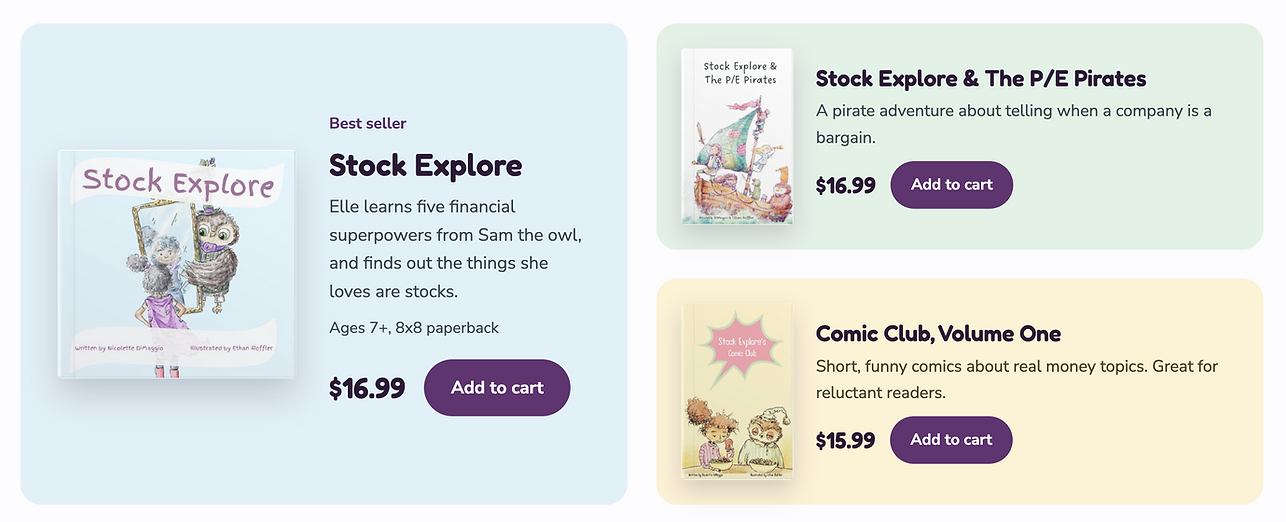
Task: Select the Best seller label
Action: coord(368,123)
